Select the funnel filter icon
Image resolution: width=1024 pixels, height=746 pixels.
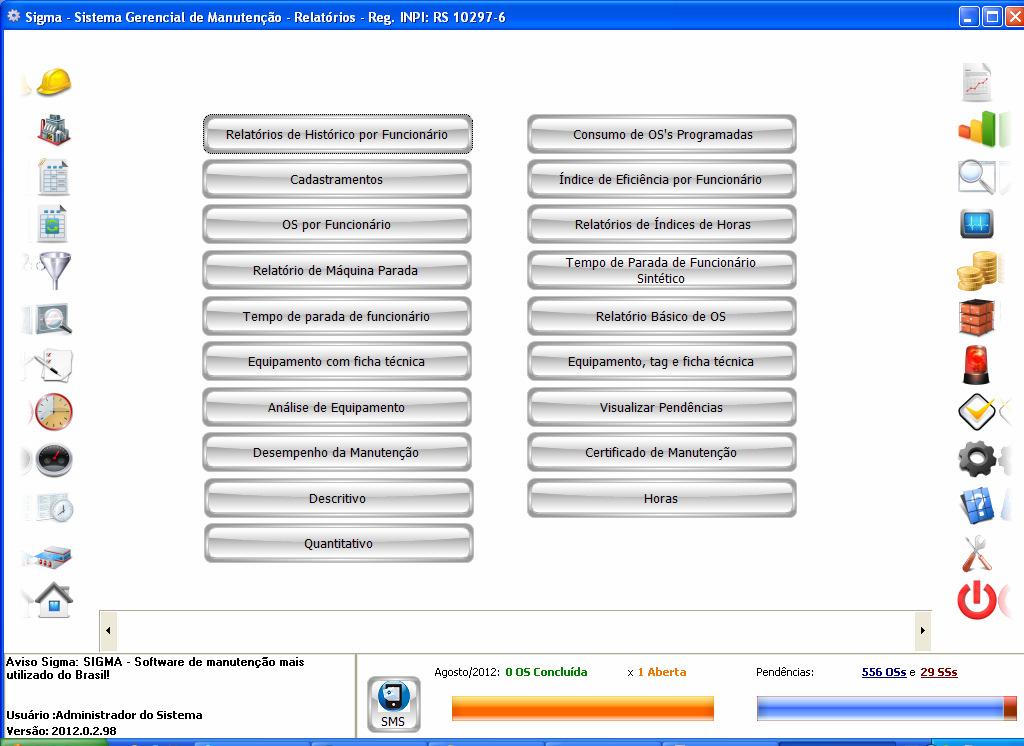coord(55,270)
